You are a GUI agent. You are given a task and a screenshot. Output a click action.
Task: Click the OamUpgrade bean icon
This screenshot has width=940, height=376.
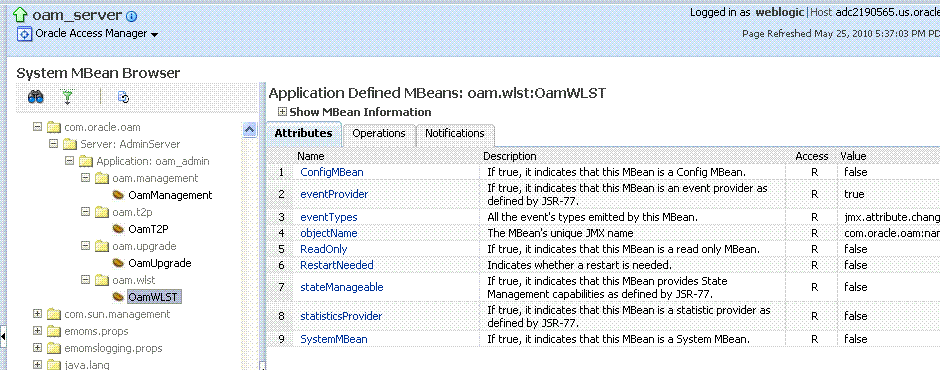point(118,263)
